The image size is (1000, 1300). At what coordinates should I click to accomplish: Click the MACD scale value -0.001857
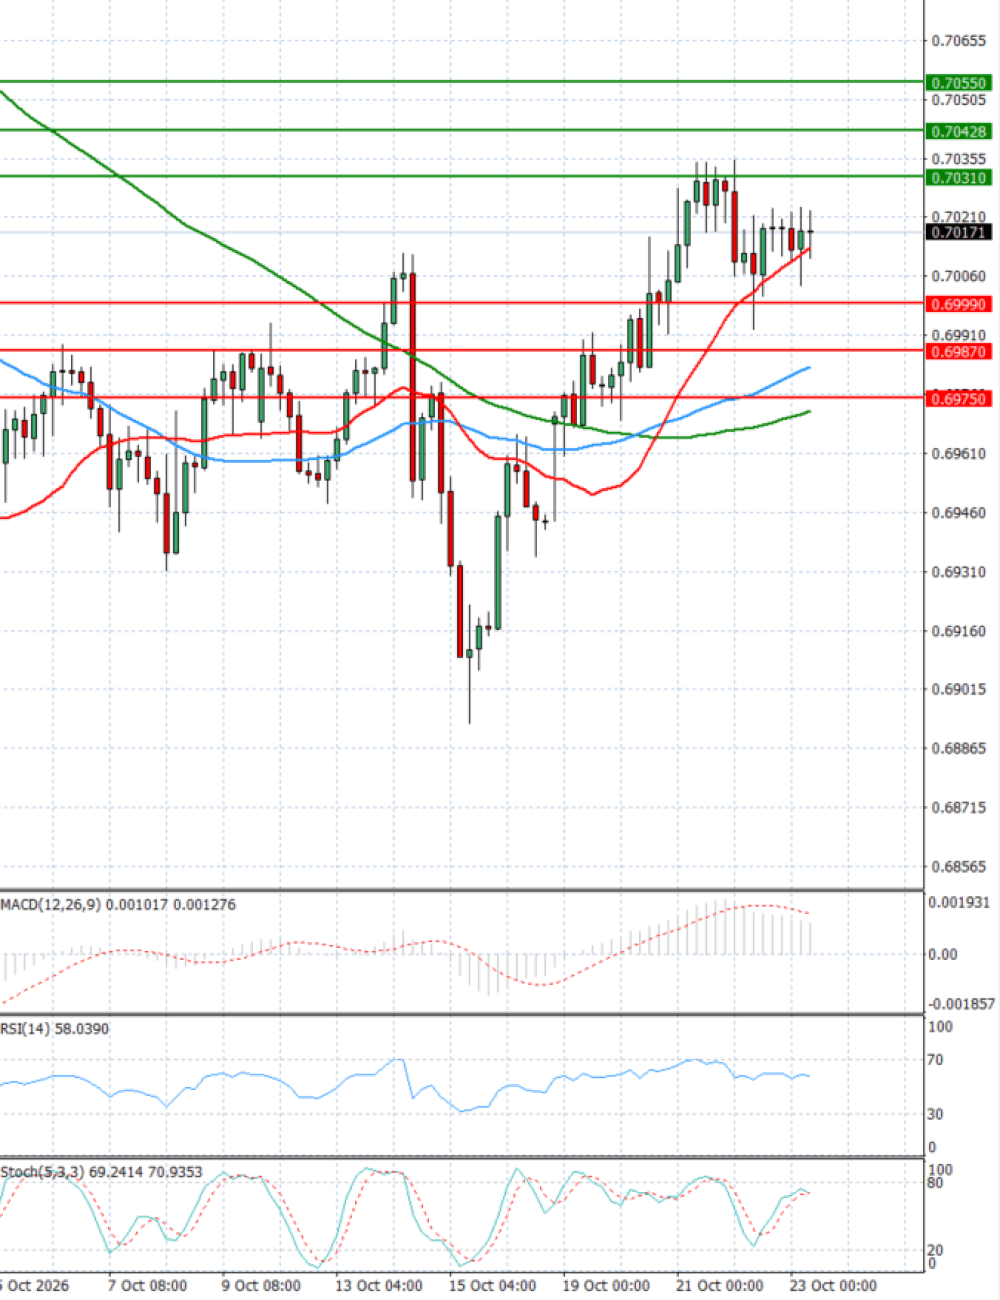point(961,1004)
